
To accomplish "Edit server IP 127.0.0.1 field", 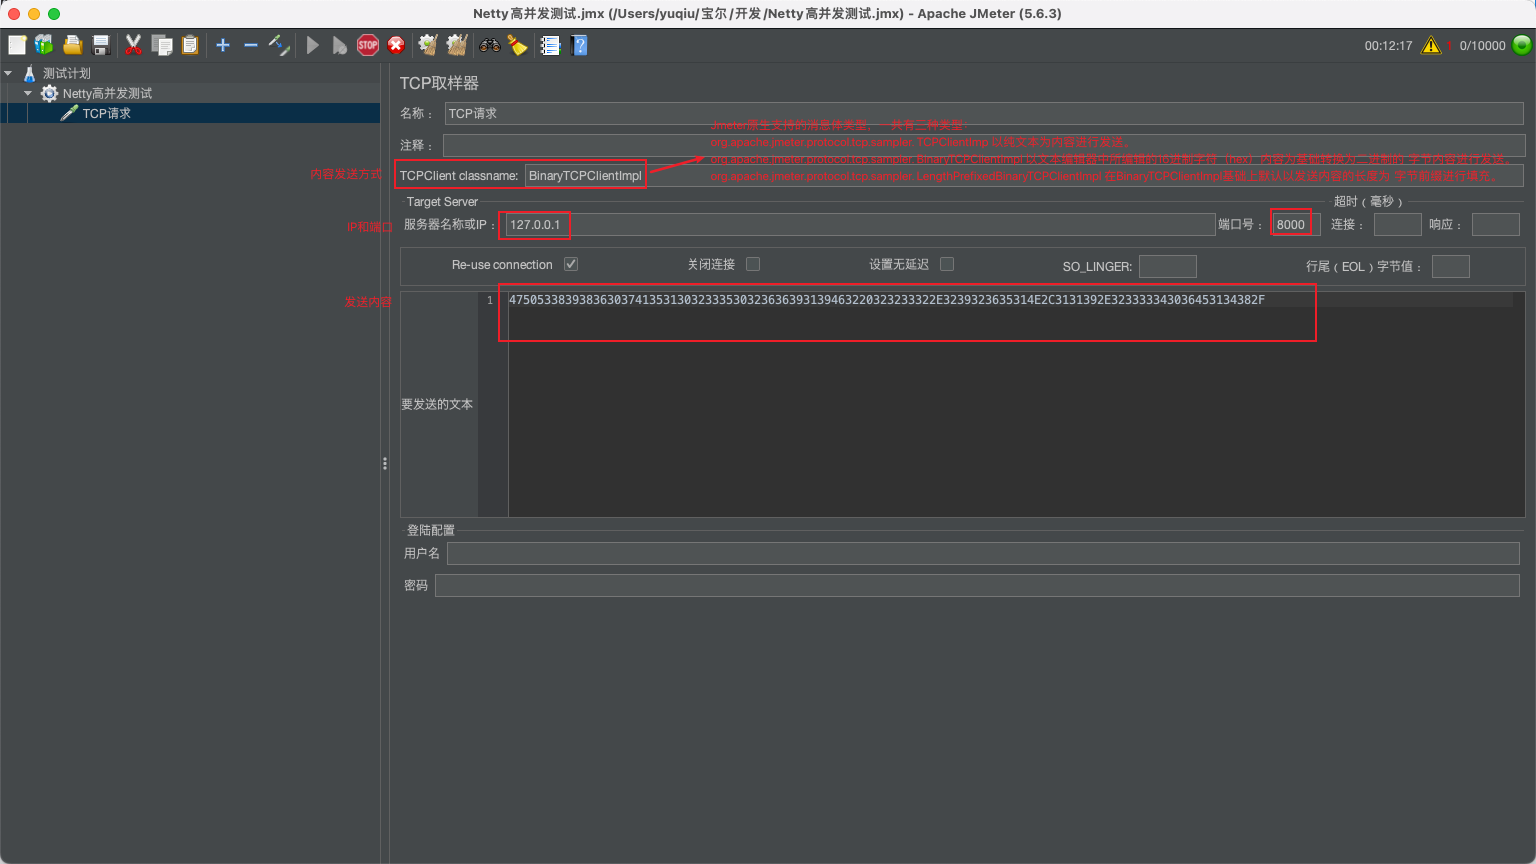I will (x=859, y=224).
